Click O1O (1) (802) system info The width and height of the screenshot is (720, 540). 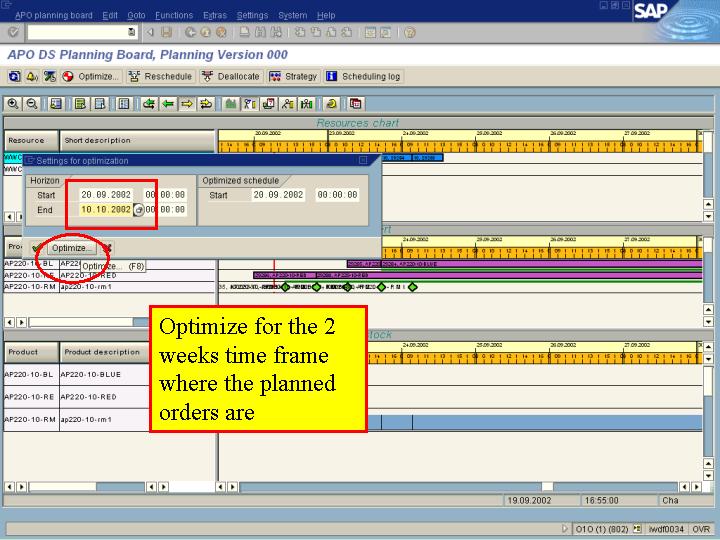click(x=602, y=529)
